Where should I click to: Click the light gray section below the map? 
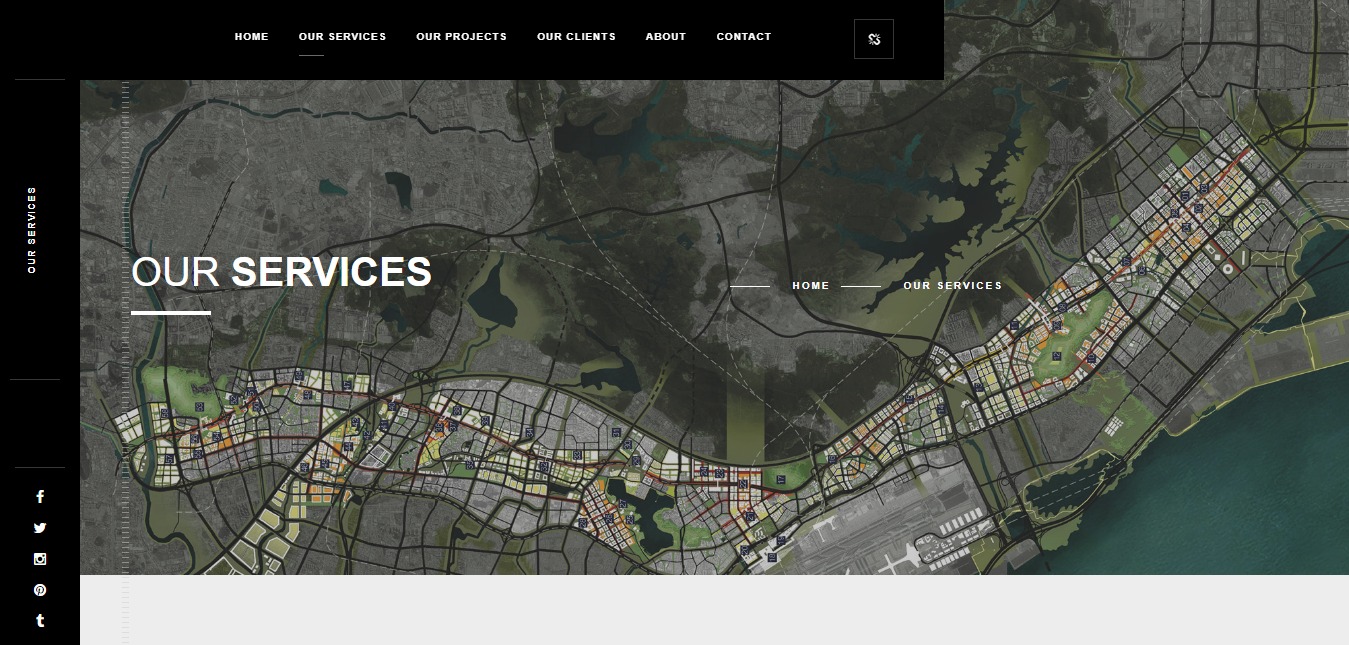click(700, 610)
